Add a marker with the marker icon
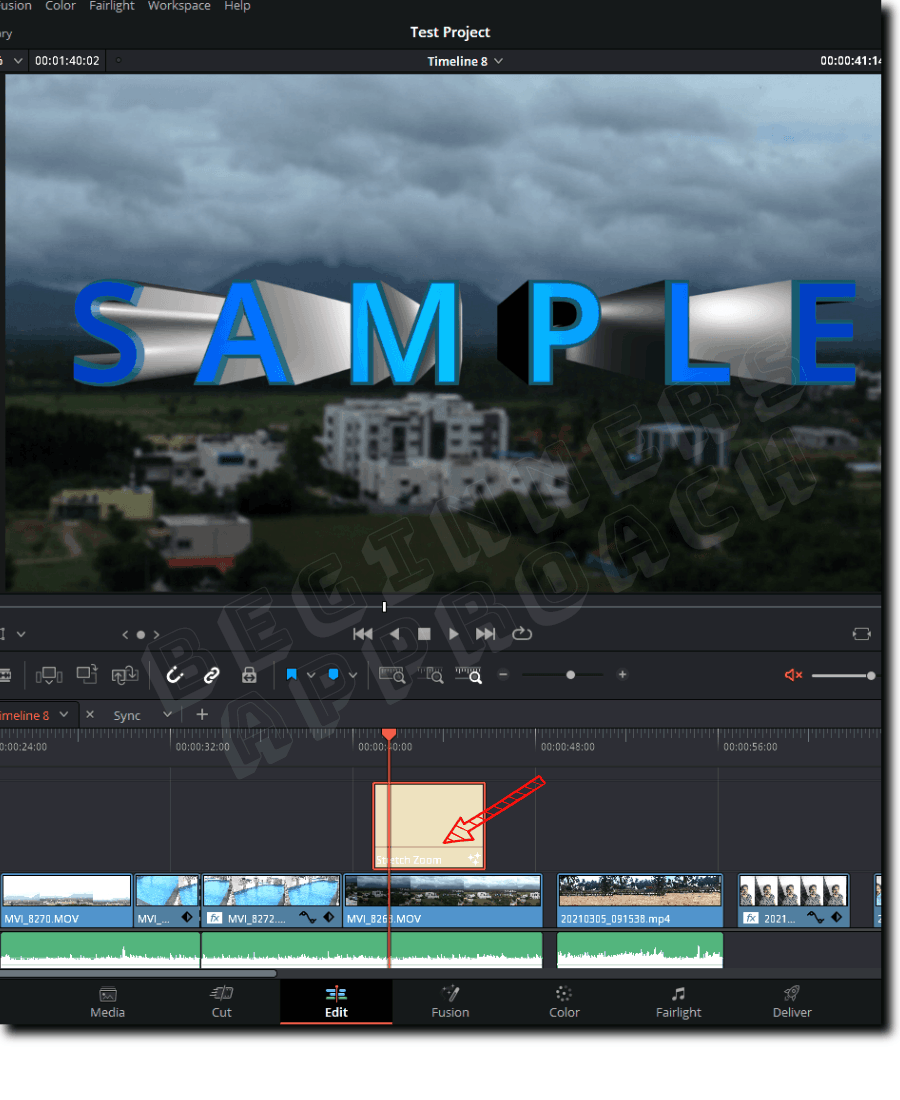900x1100 pixels. (333, 674)
